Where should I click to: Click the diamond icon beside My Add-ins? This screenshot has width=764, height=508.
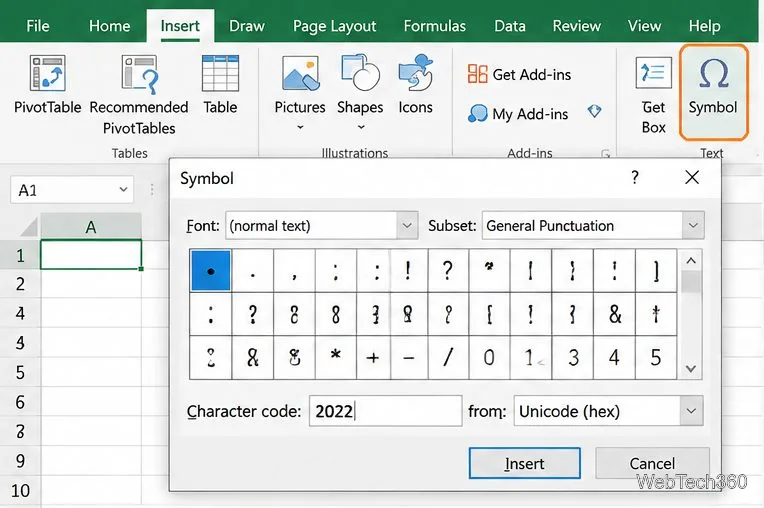[594, 112]
